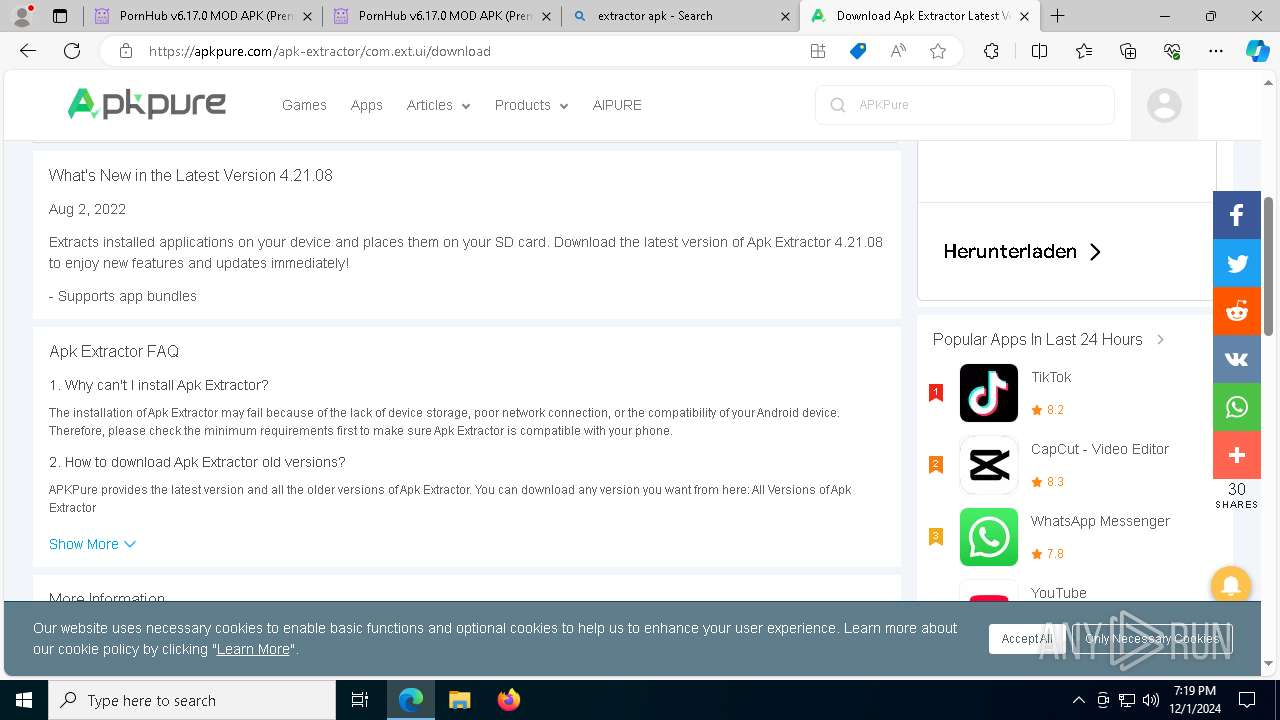Screen dimensions: 1280x720
Task: Expand Show More in FAQ section
Action: tap(92, 544)
